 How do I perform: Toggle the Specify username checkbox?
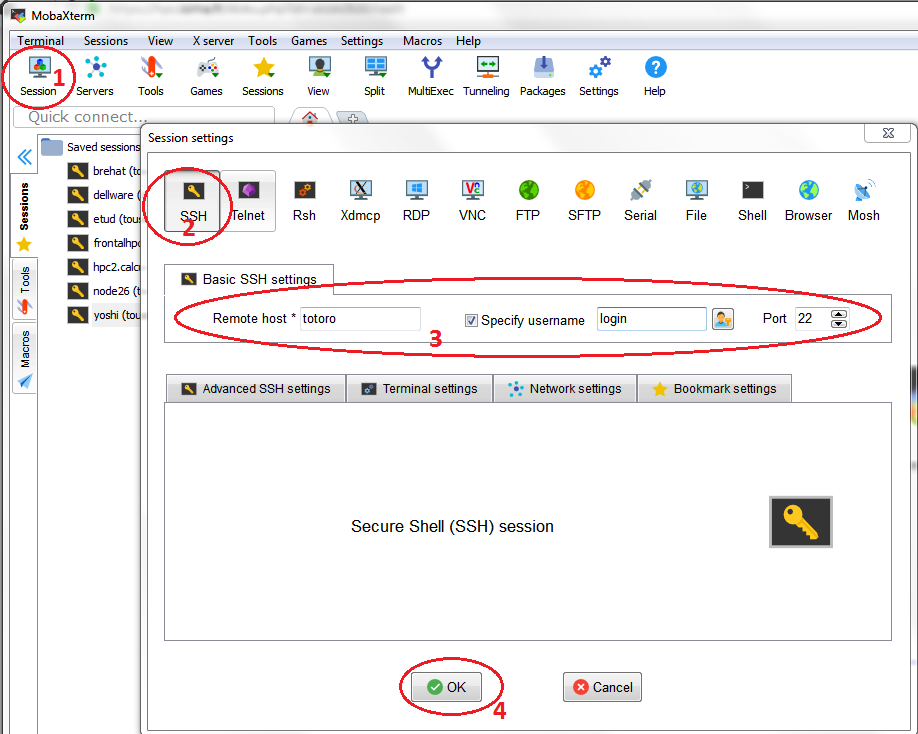point(472,321)
